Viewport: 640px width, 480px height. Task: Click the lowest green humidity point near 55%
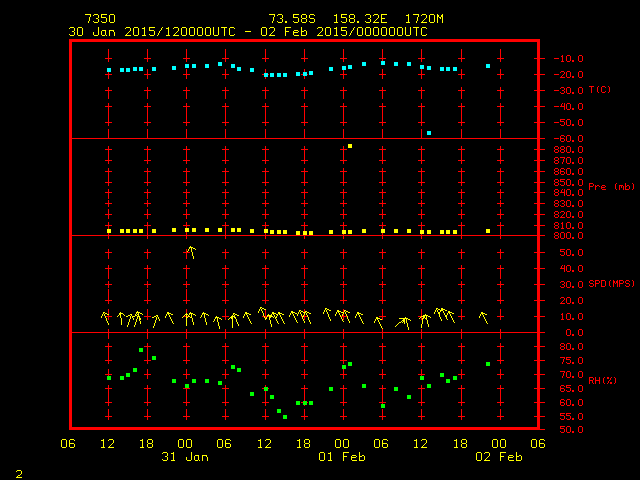click(x=285, y=417)
